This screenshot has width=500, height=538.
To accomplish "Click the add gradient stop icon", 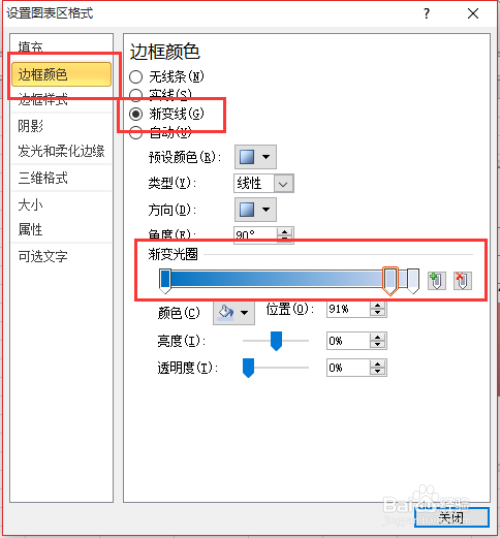I will click(x=437, y=281).
